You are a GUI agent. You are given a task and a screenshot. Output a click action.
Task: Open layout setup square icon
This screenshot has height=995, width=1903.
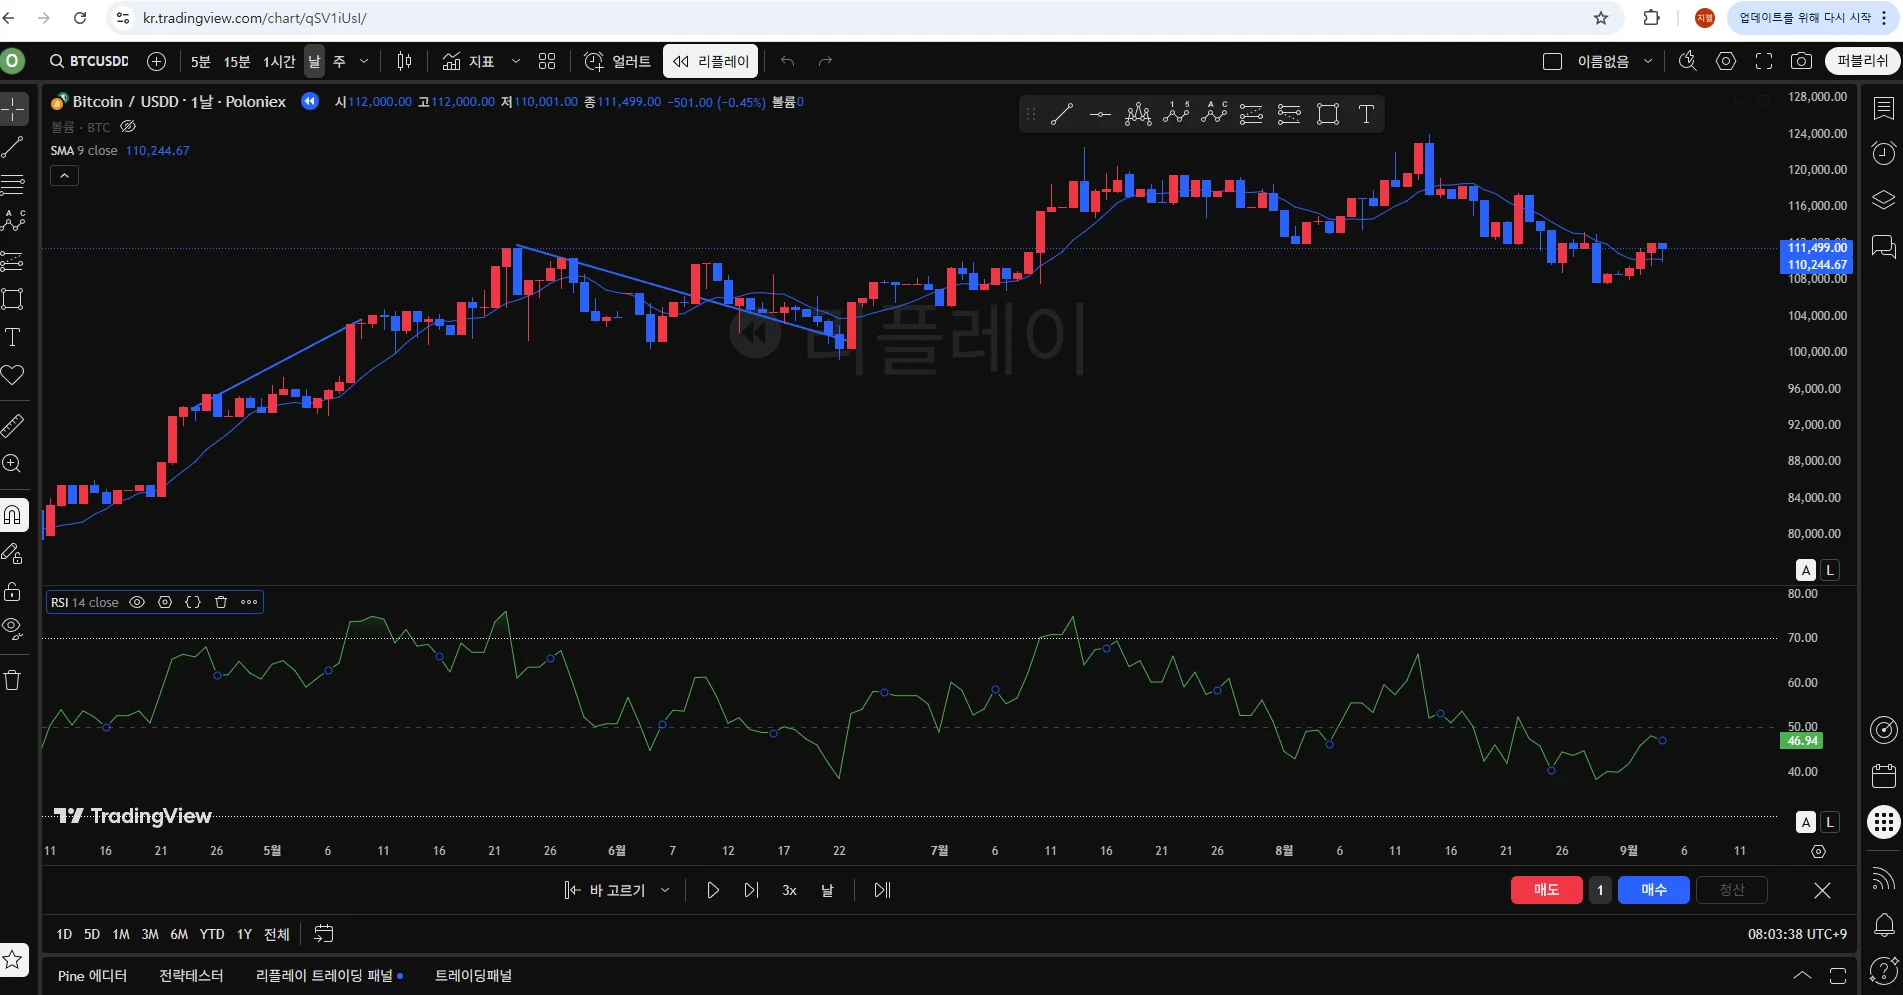(1552, 61)
